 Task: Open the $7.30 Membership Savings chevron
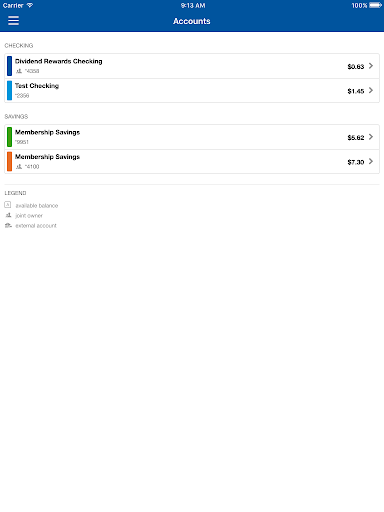[x=371, y=161]
